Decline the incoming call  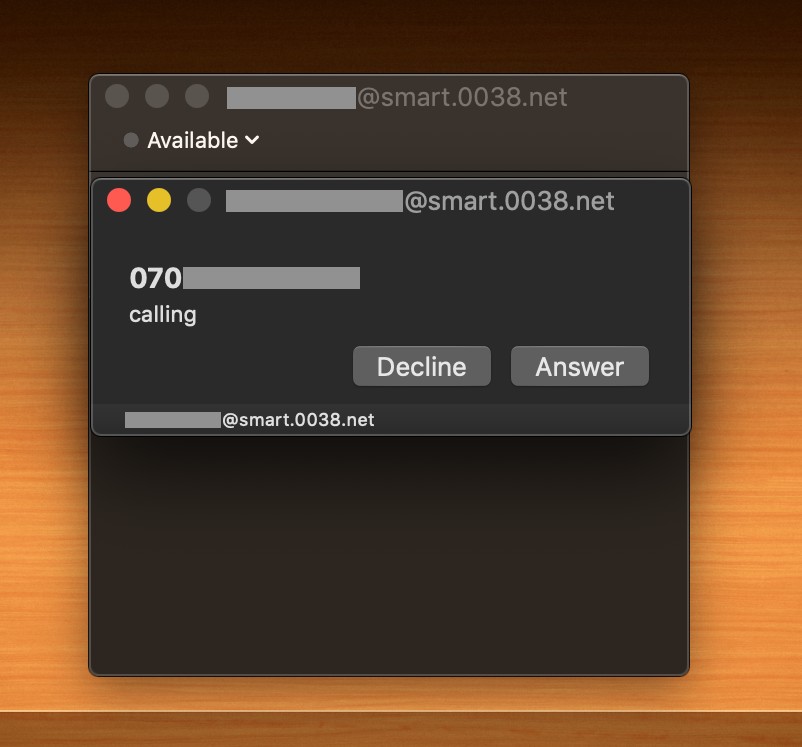(421, 366)
